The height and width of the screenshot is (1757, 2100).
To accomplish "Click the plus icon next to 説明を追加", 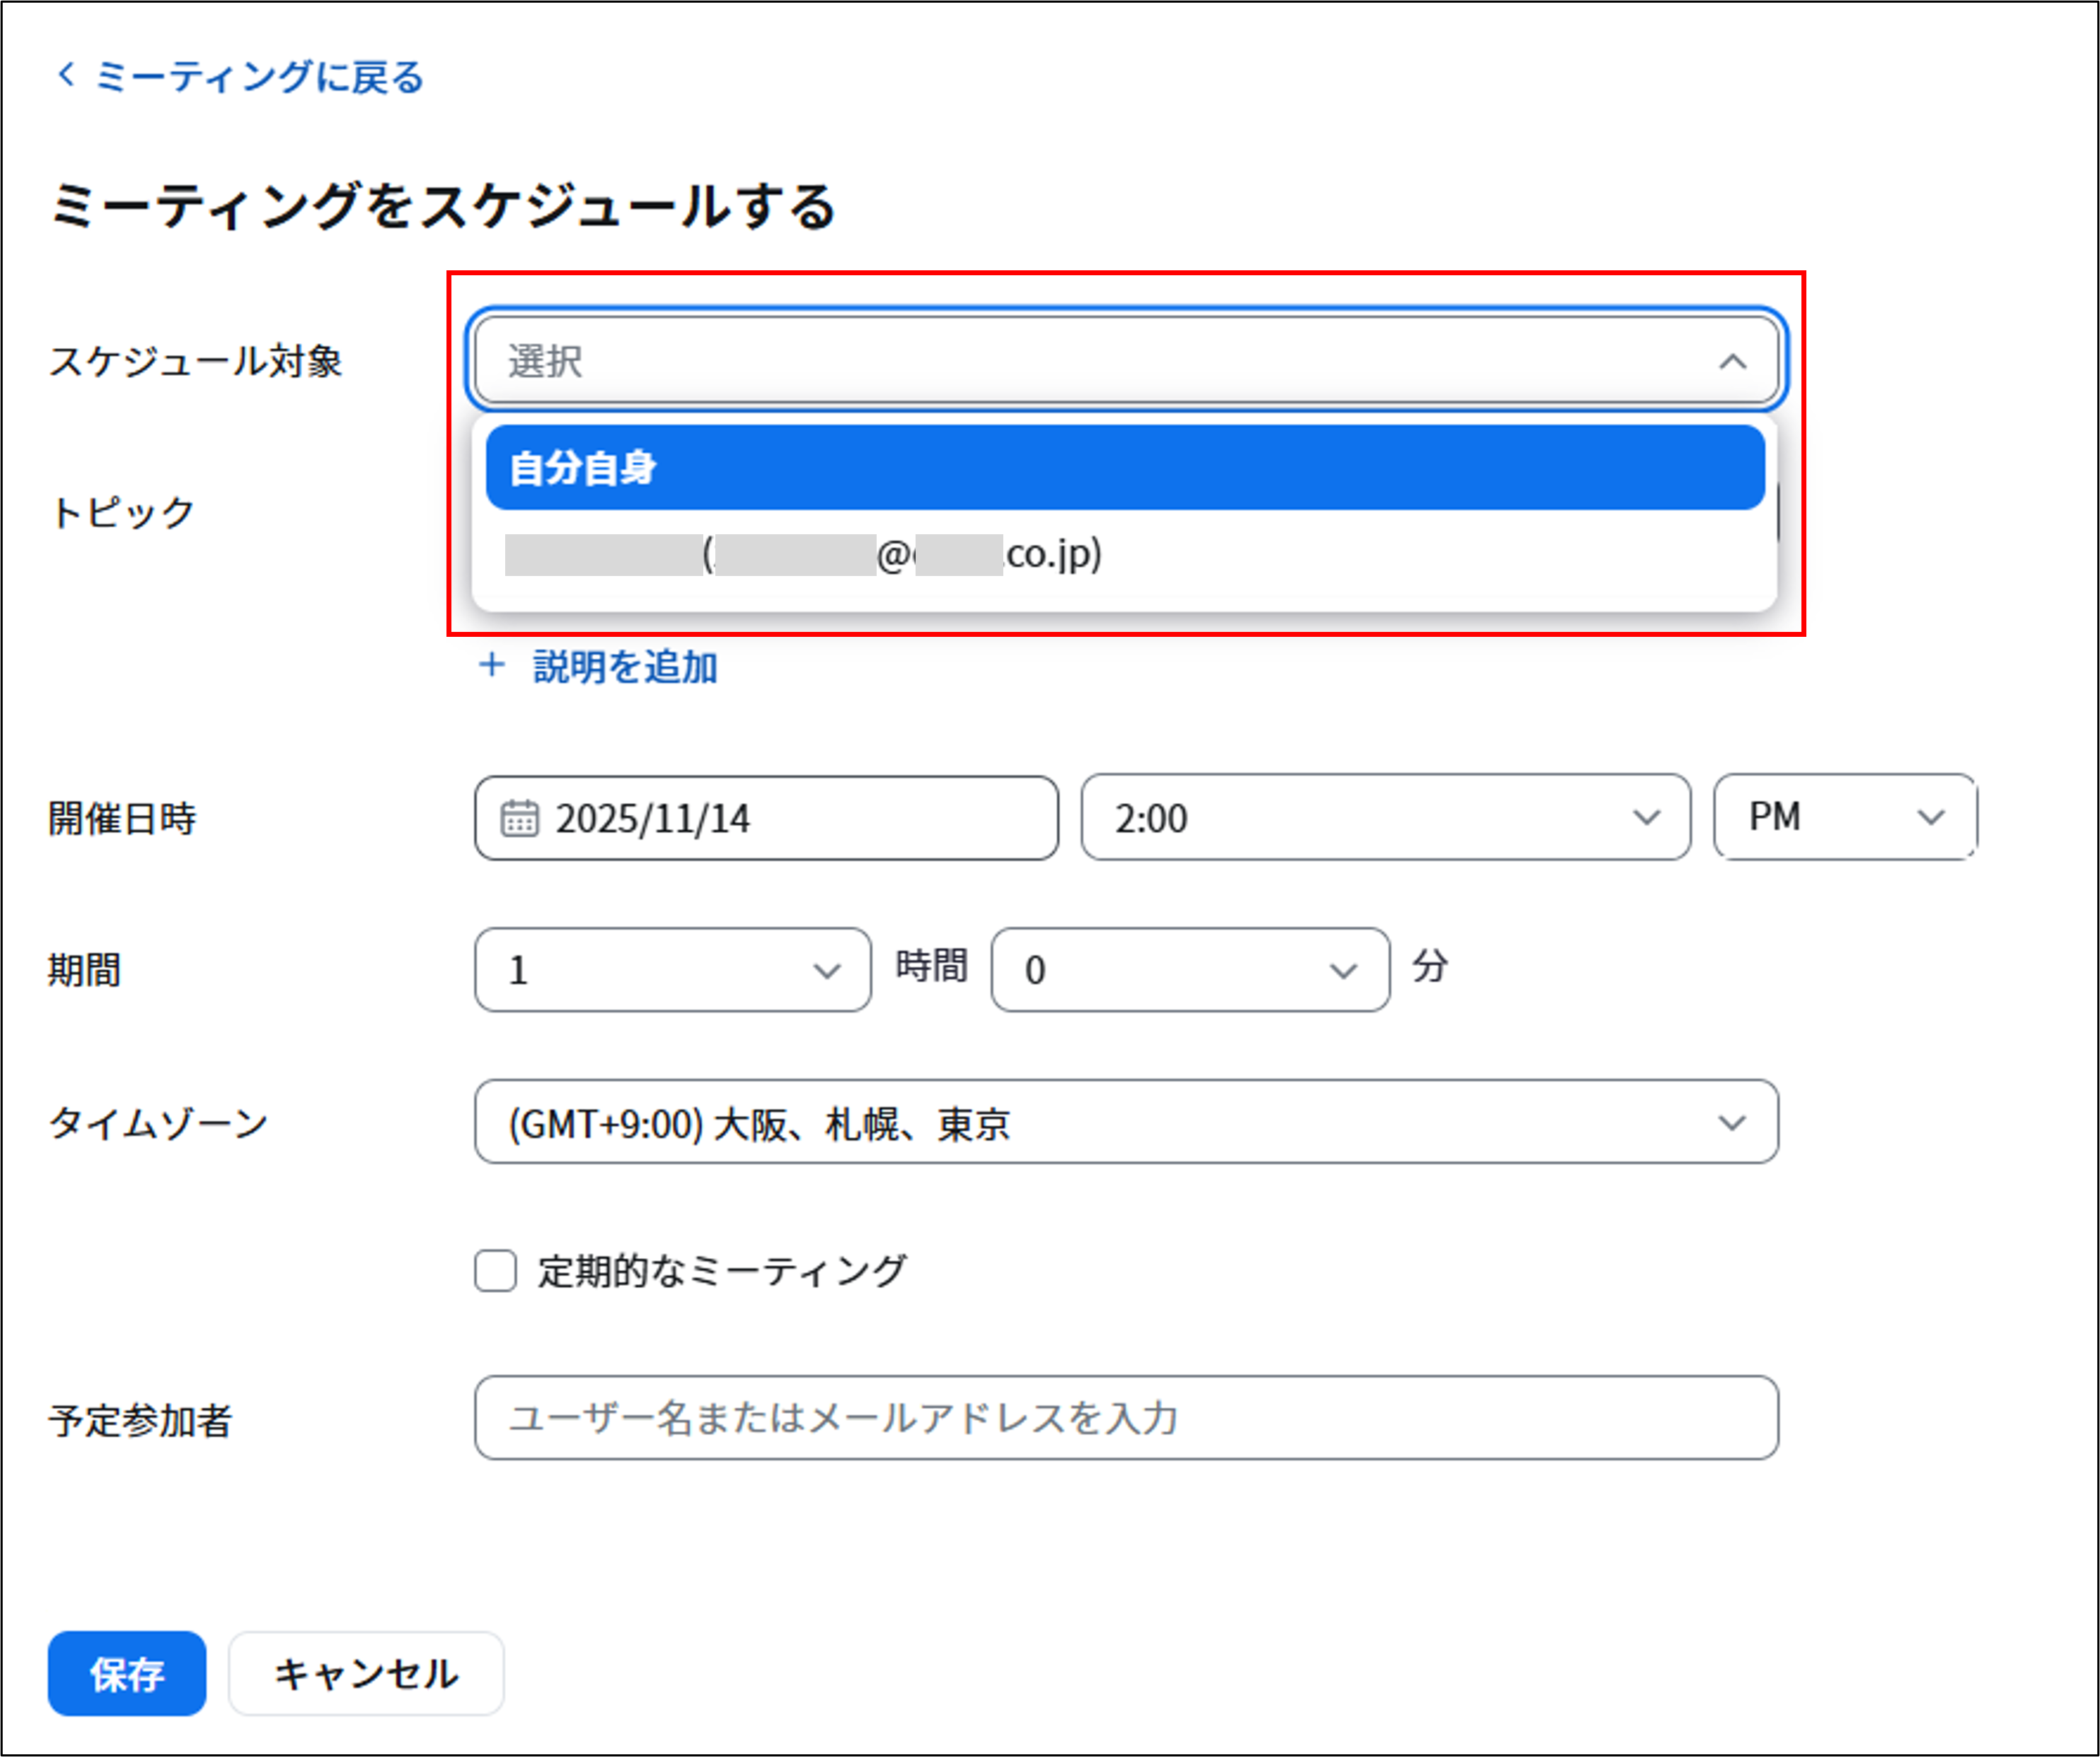I will [491, 665].
